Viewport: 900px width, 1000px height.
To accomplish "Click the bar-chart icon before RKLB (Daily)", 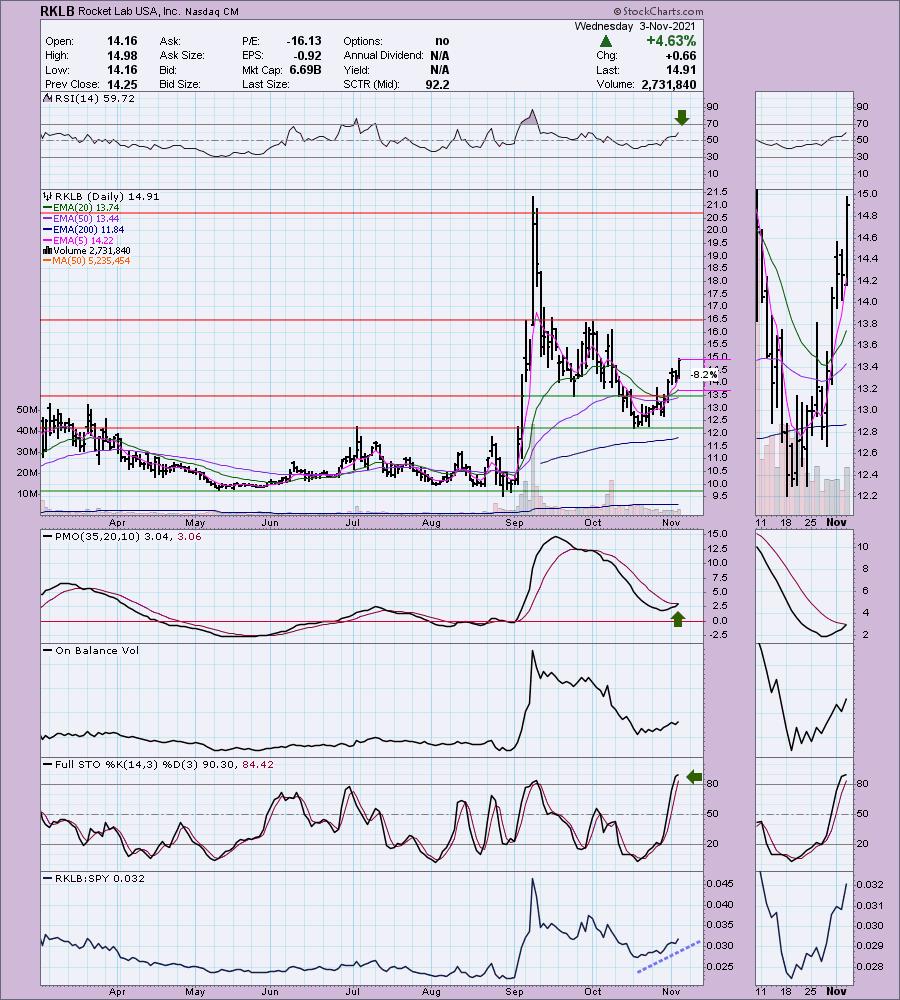I will click(x=48, y=196).
